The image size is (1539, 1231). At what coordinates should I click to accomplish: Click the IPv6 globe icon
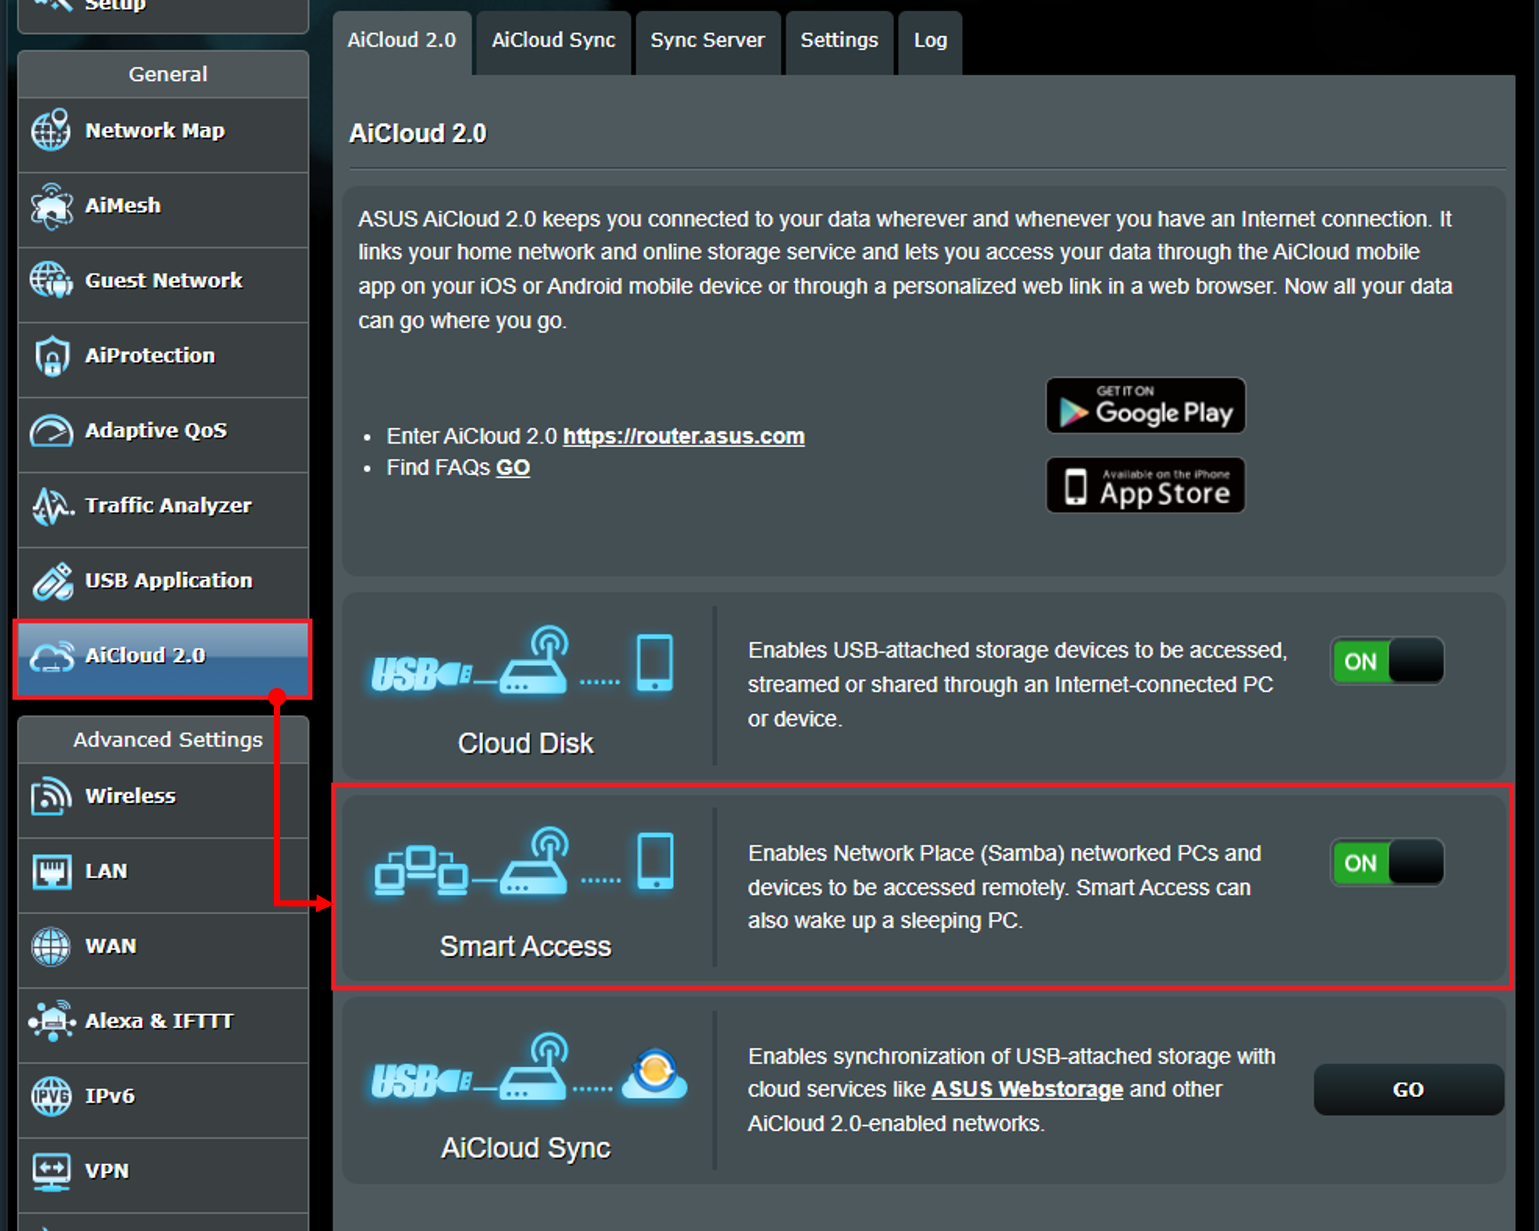(51, 1097)
